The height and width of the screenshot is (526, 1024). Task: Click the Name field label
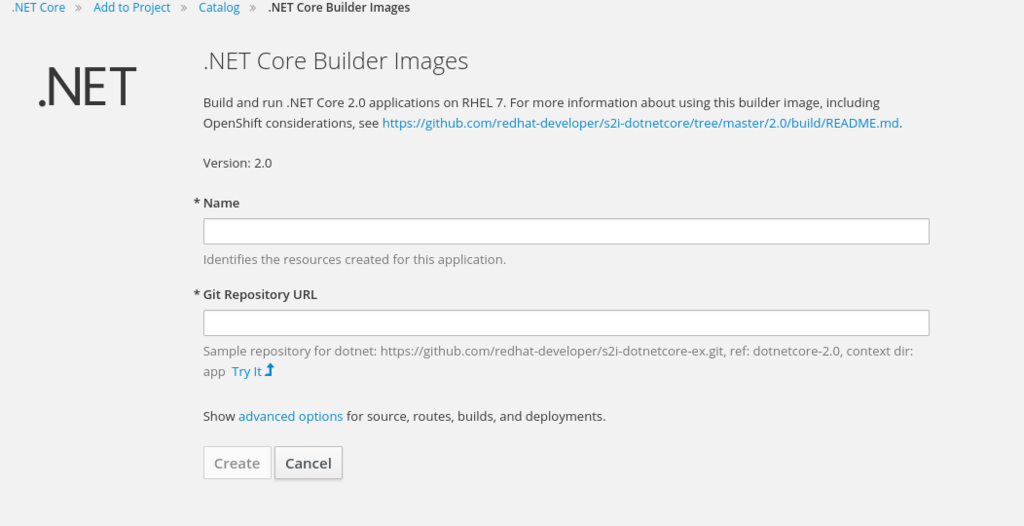pos(221,203)
